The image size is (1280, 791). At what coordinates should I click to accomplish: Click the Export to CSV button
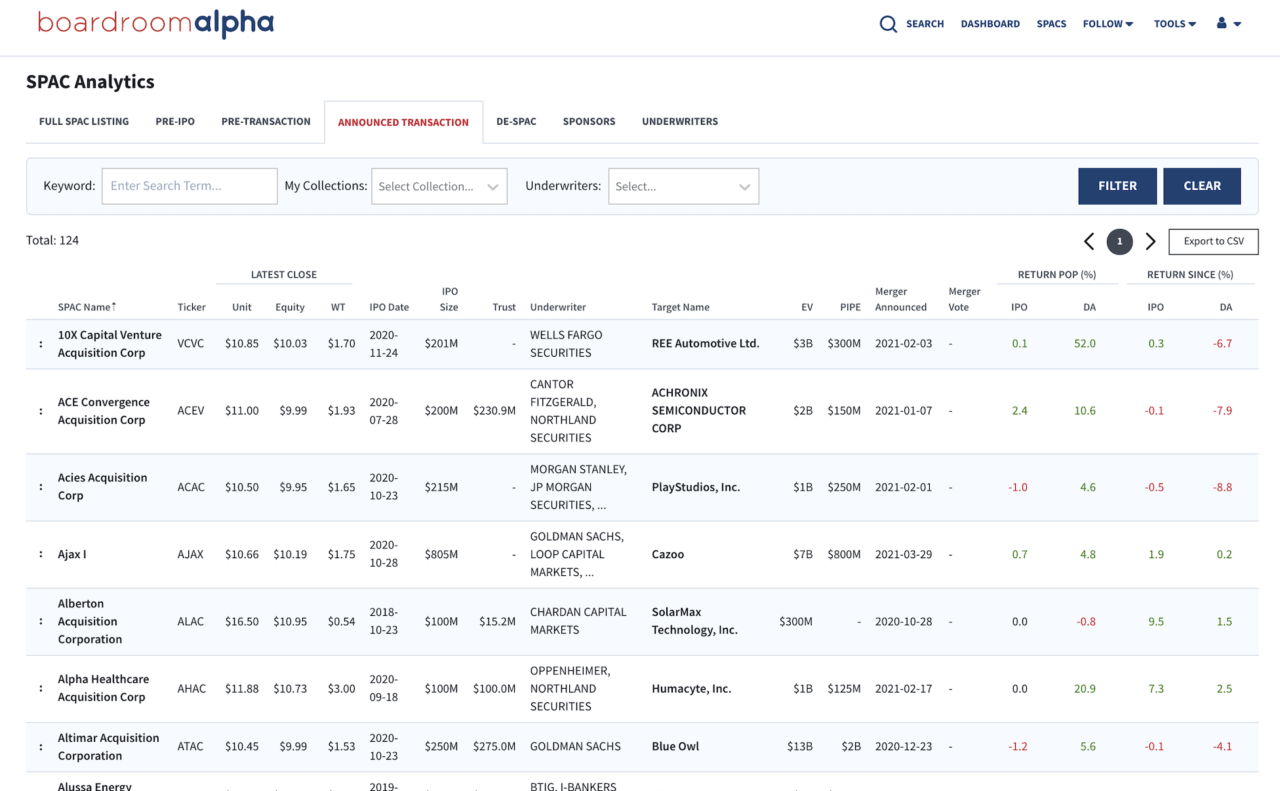tap(1213, 241)
